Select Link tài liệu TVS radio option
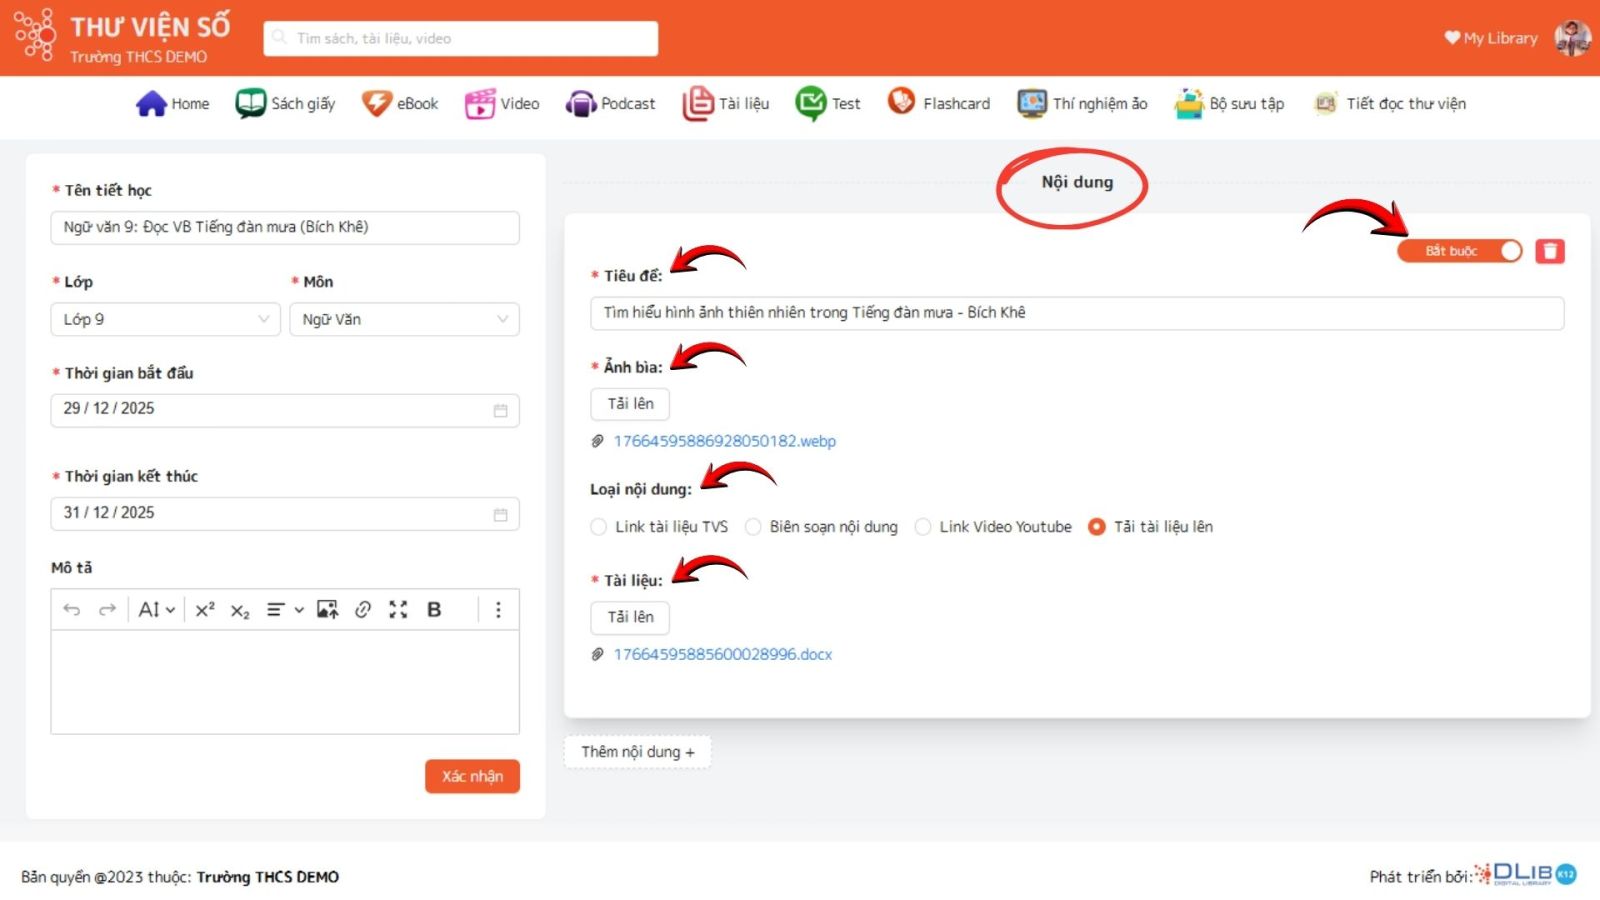 click(x=599, y=527)
